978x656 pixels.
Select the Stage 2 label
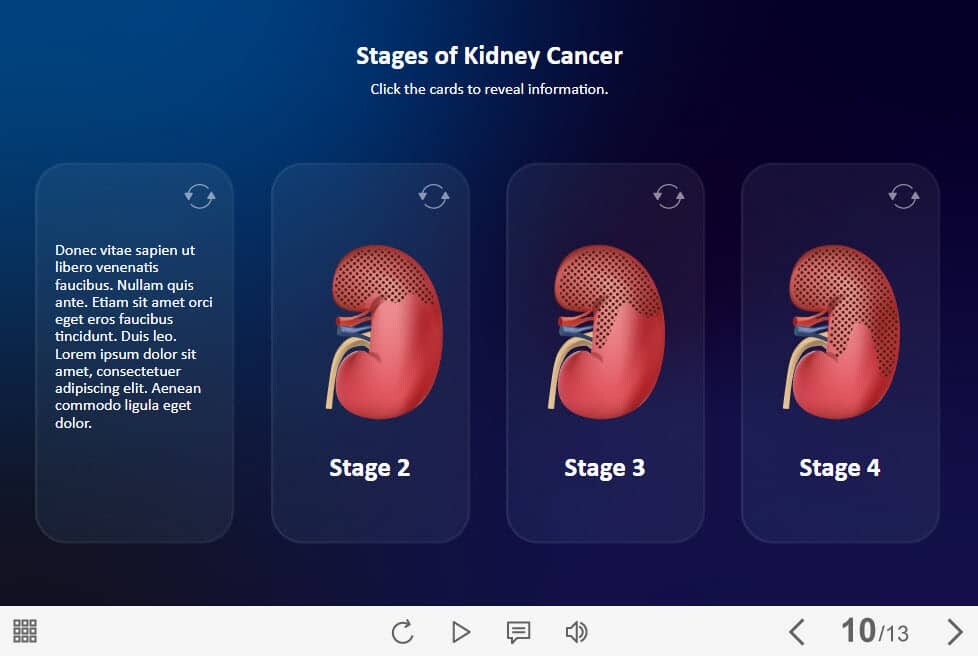point(370,468)
